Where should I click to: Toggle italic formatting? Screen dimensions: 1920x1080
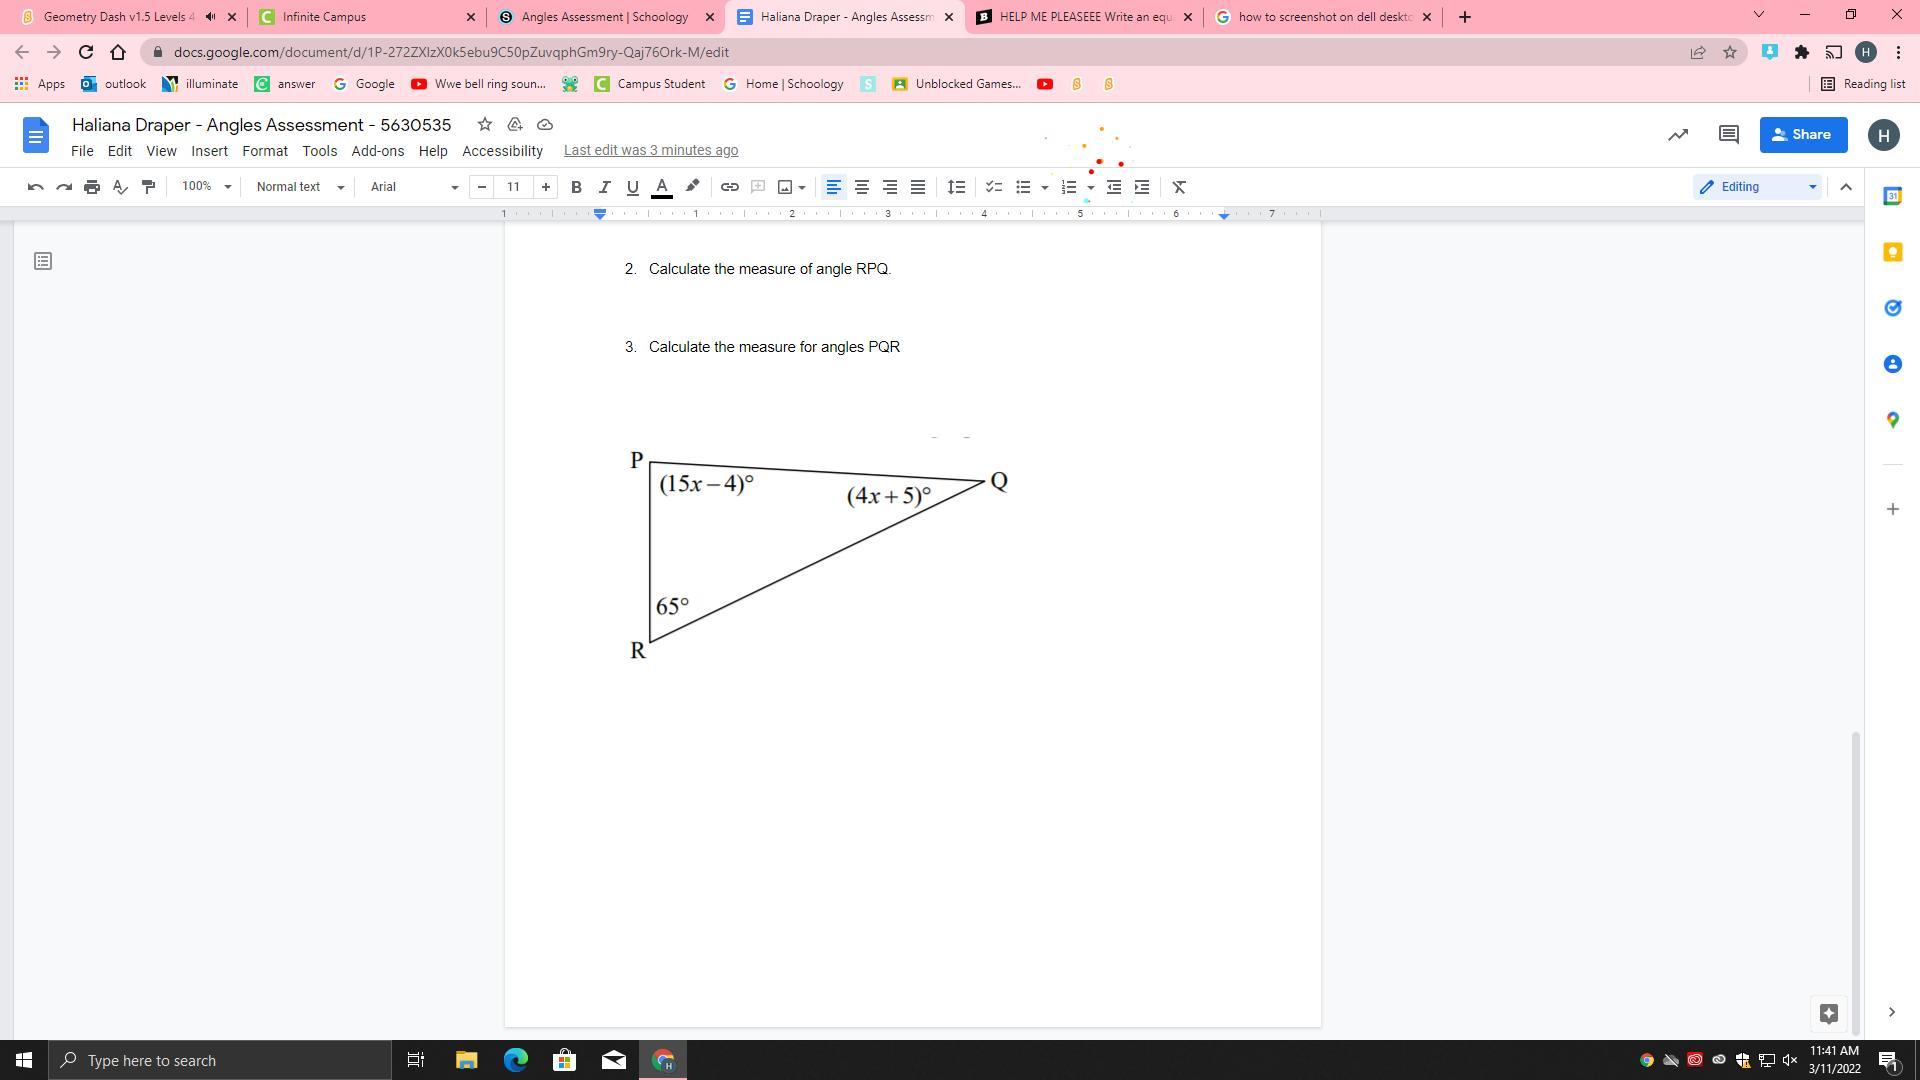(x=604, y=187)
